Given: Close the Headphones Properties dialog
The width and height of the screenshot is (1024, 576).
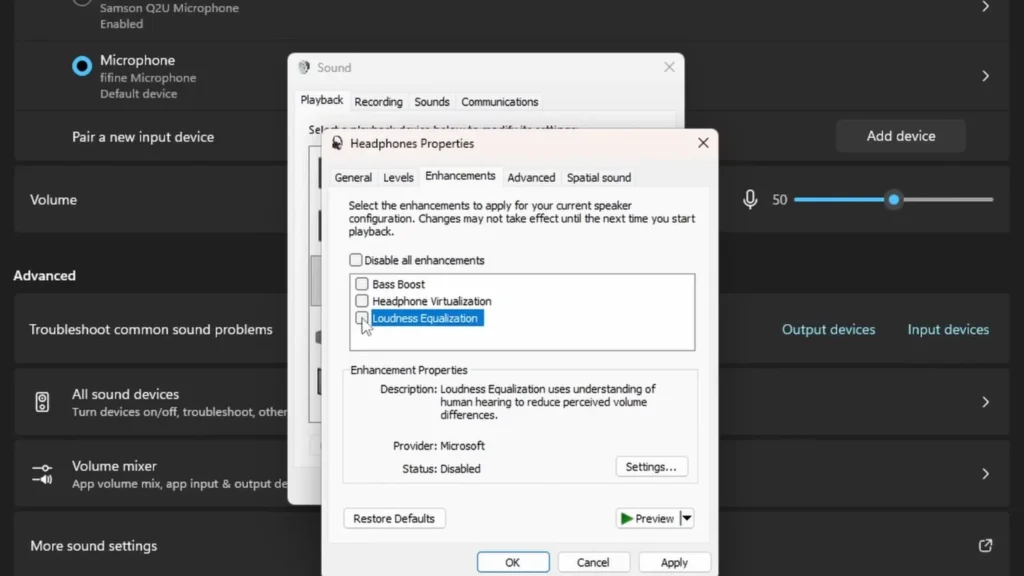Looking at the screenshot, I should coord(703,143).
